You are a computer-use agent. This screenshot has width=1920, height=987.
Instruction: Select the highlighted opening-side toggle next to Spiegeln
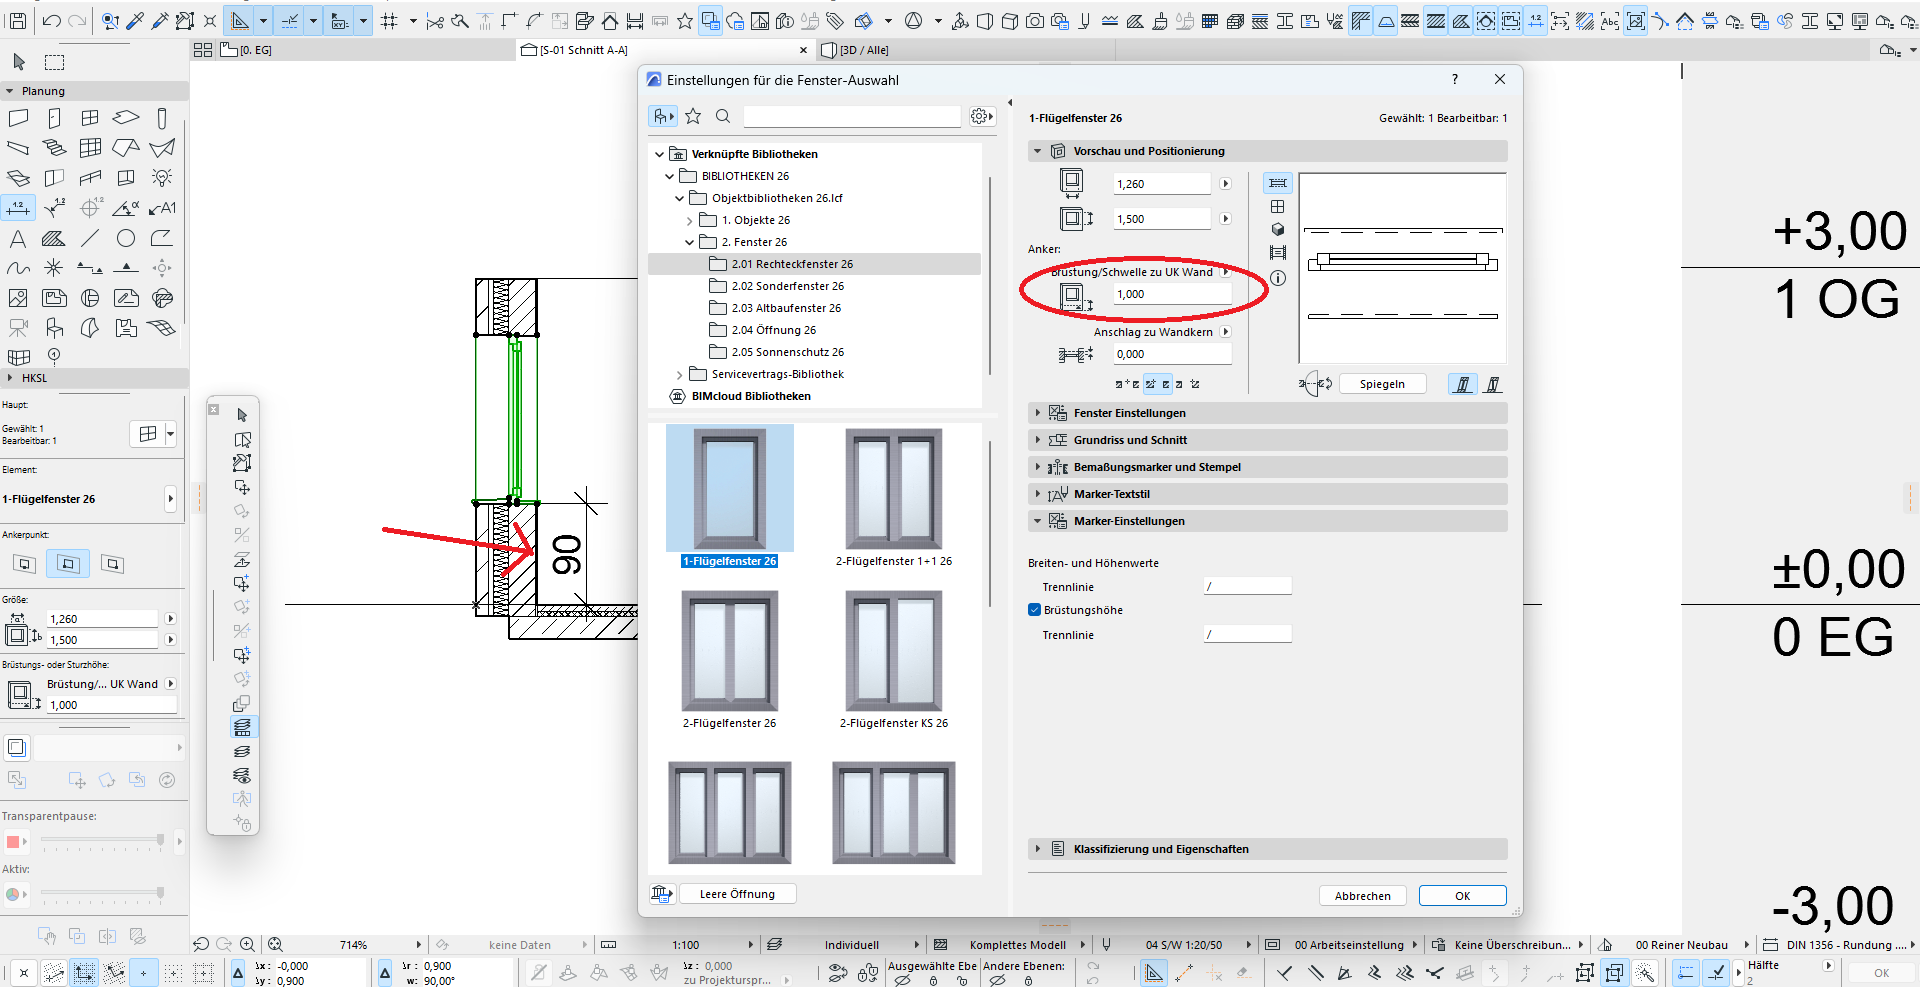pos(1463,384)
